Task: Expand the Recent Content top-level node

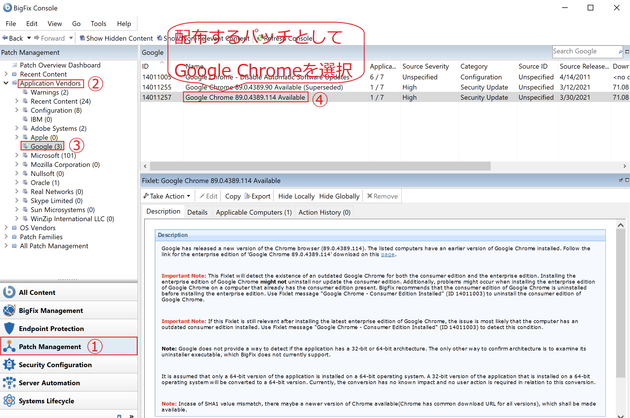Action: click(x=6, y=74)
